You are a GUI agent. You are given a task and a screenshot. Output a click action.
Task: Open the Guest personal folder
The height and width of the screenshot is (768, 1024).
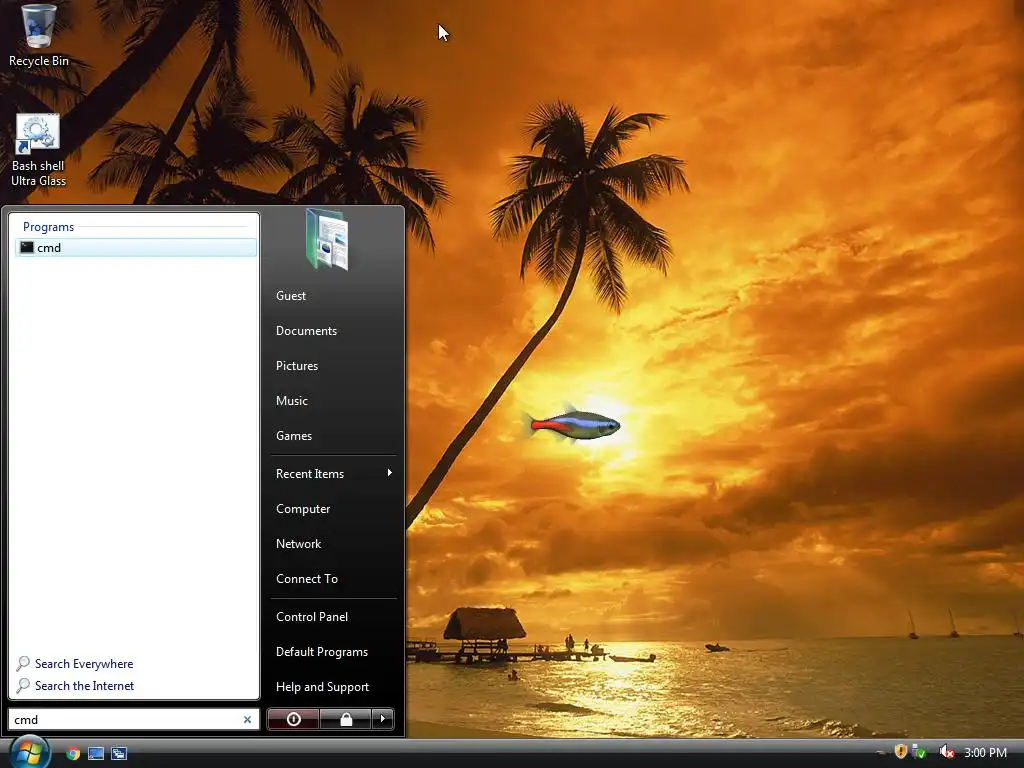point(291,296)
